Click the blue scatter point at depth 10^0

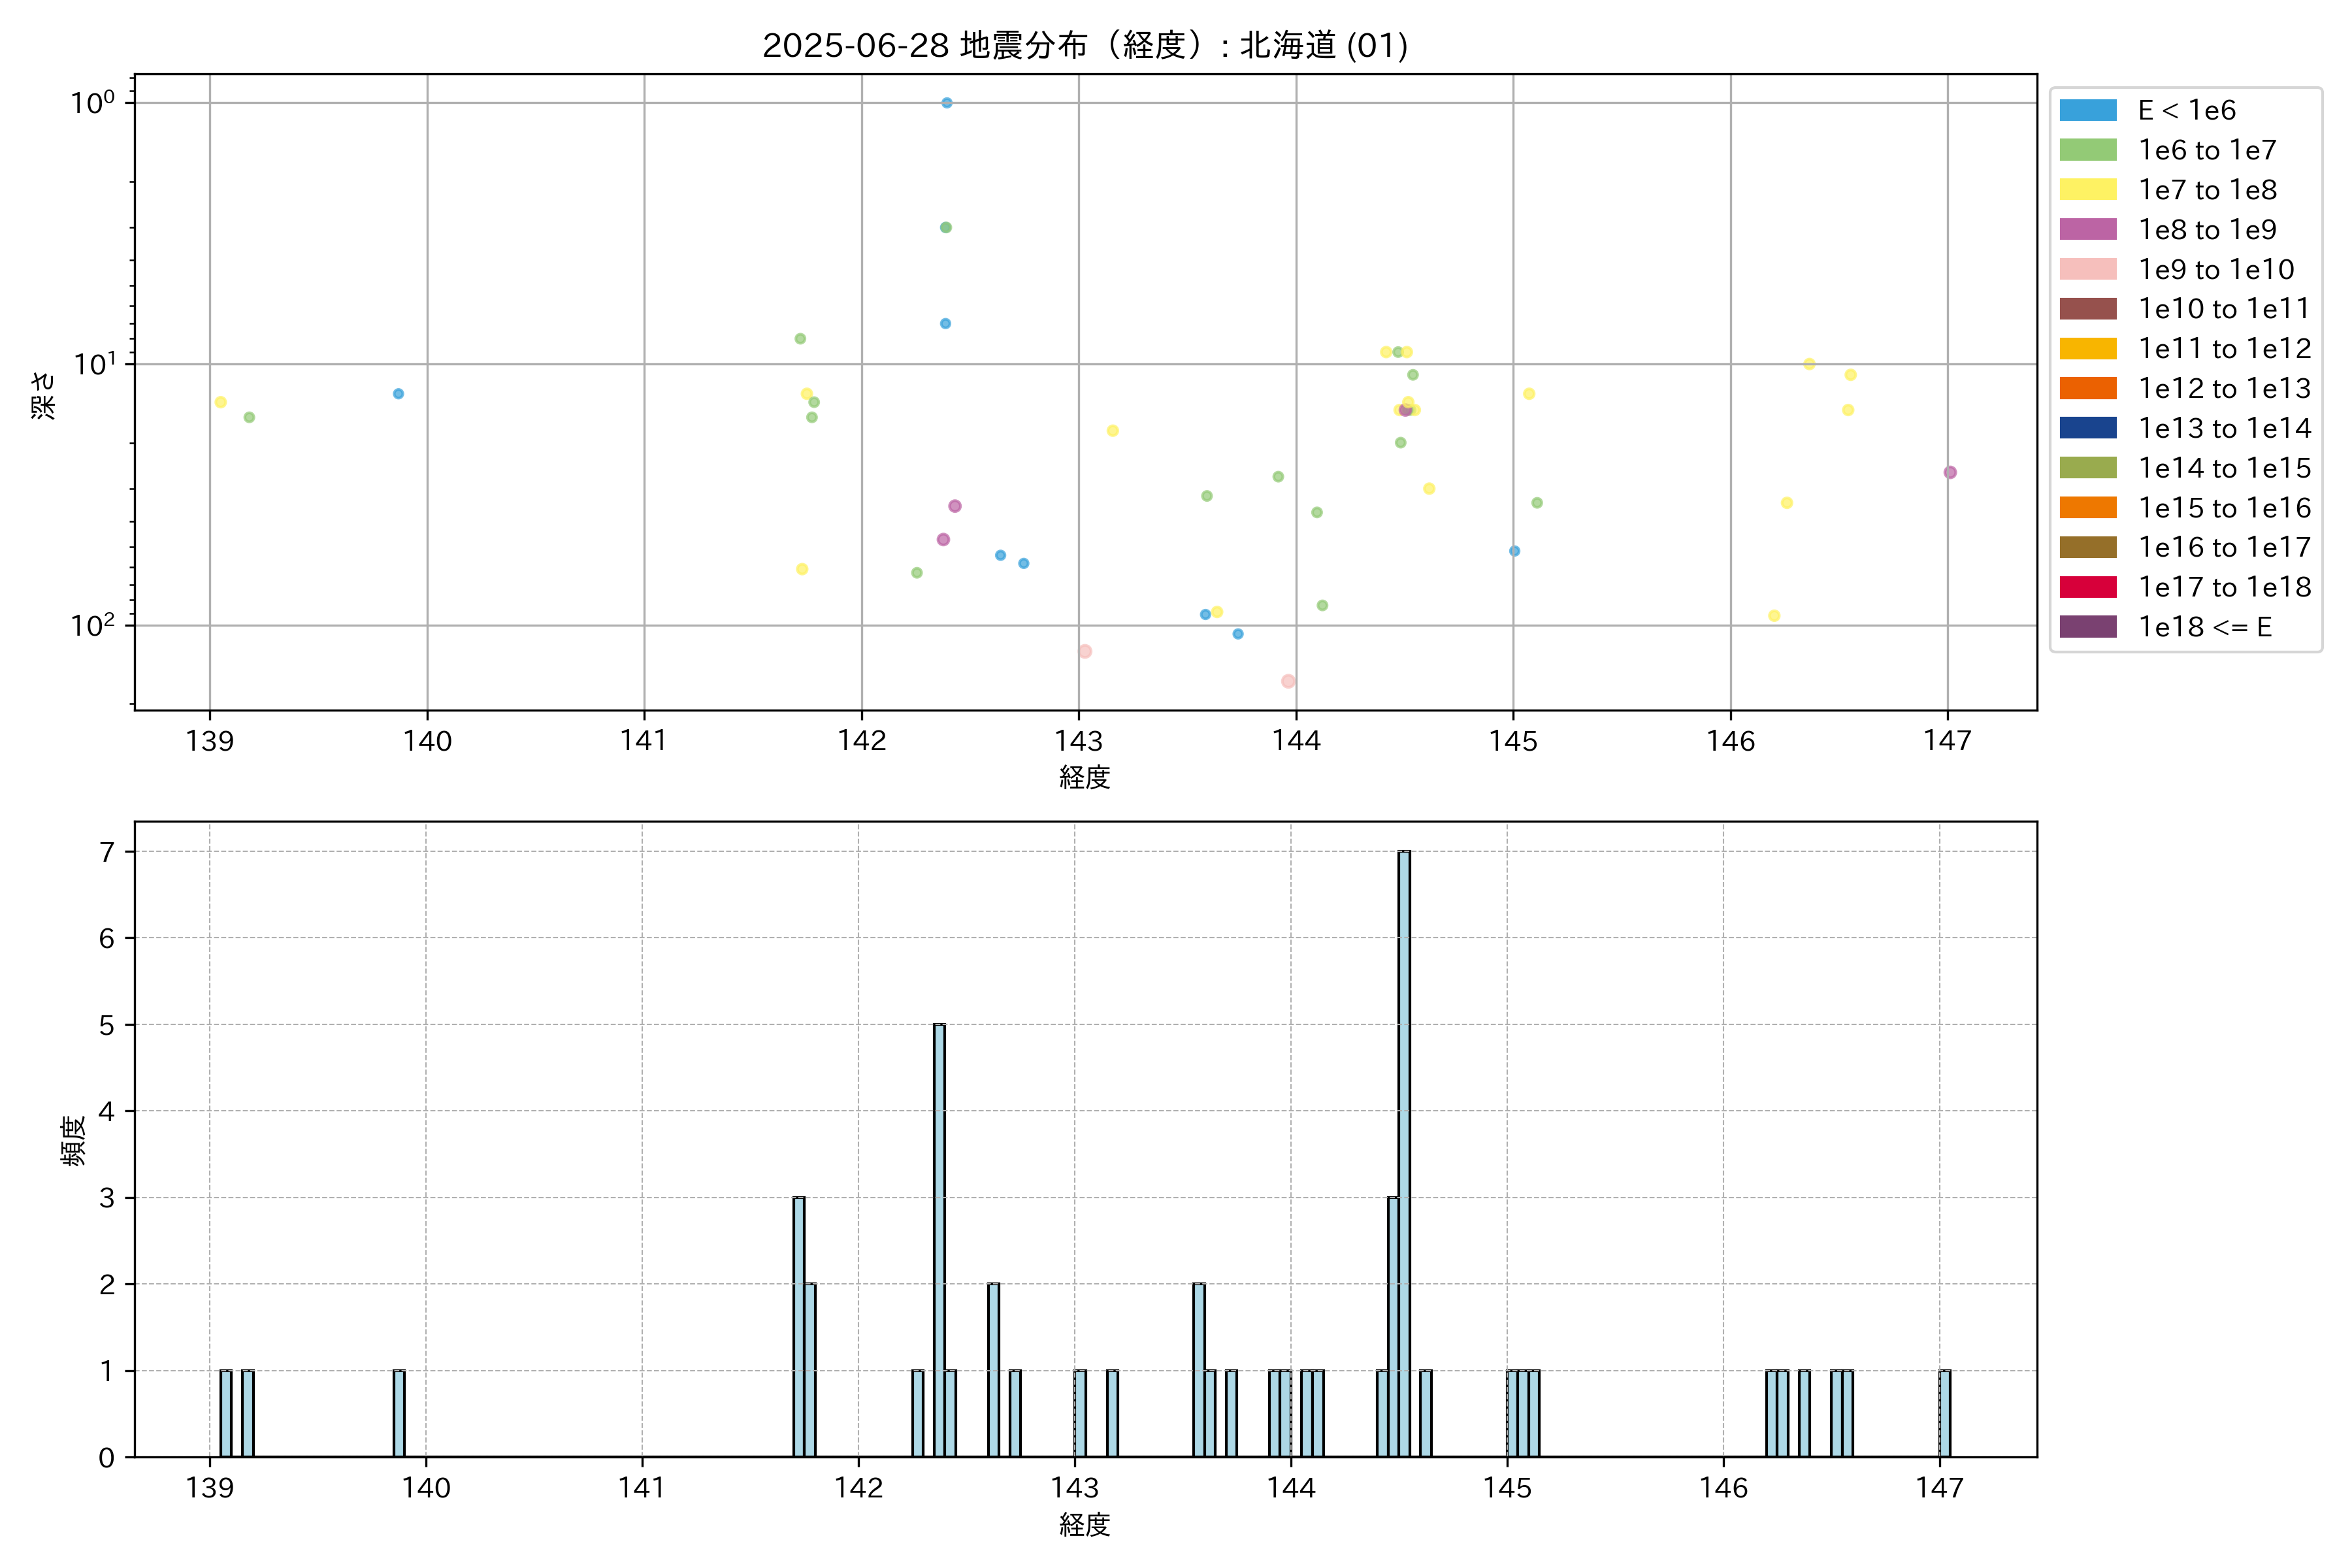coord(946,103)
